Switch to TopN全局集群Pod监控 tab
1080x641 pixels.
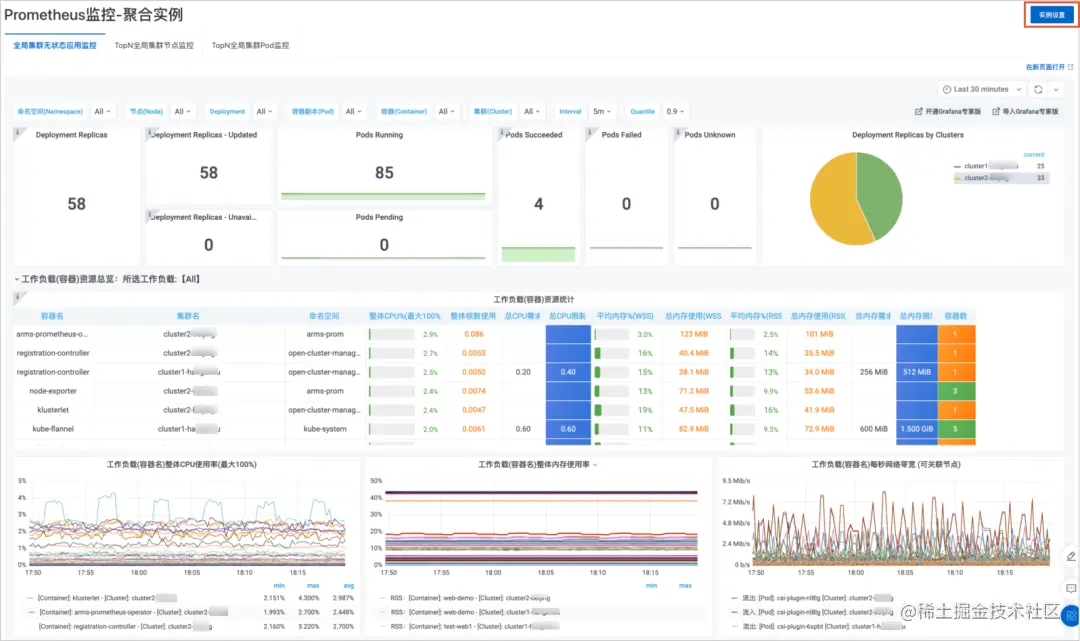coord(250,45)
